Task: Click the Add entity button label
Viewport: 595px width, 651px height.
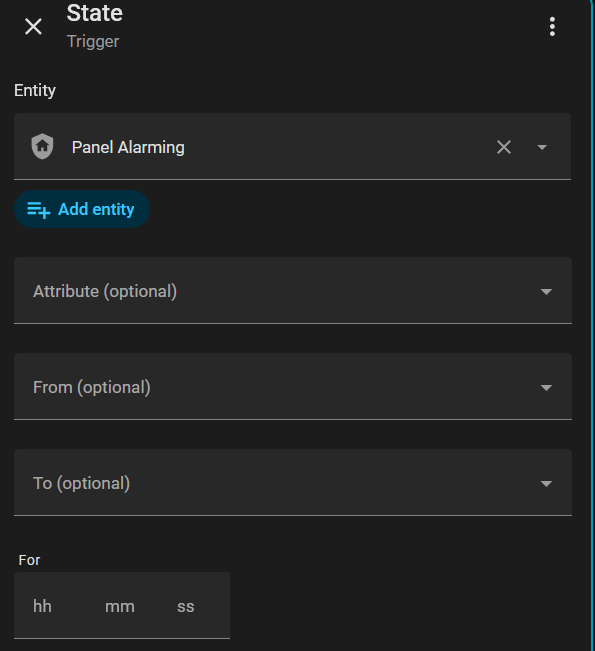Action: tap(96, 209)
